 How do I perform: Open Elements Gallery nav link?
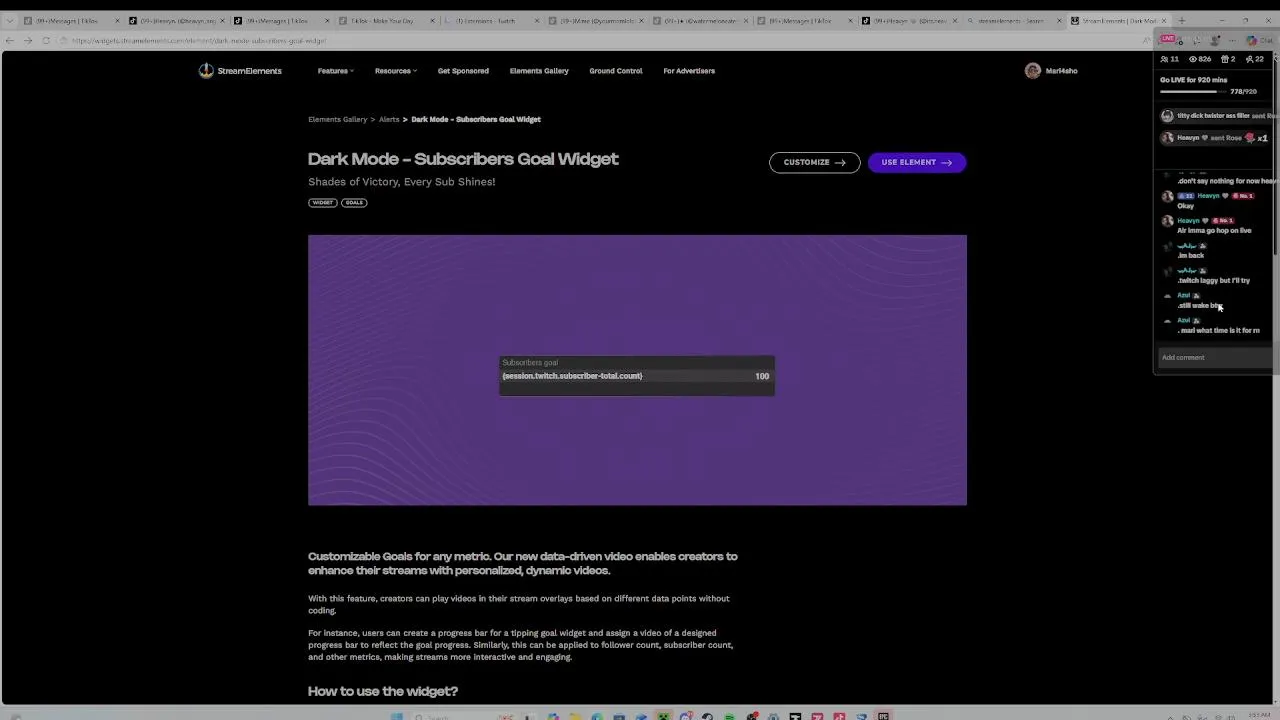[x=539, y=71]
